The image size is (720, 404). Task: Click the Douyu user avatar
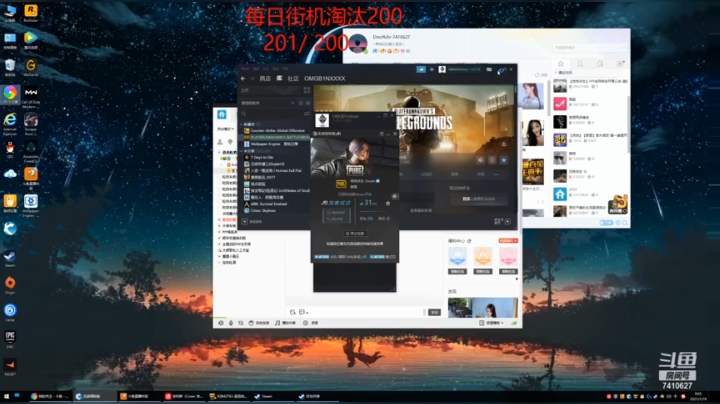click(x=358, y=44)
